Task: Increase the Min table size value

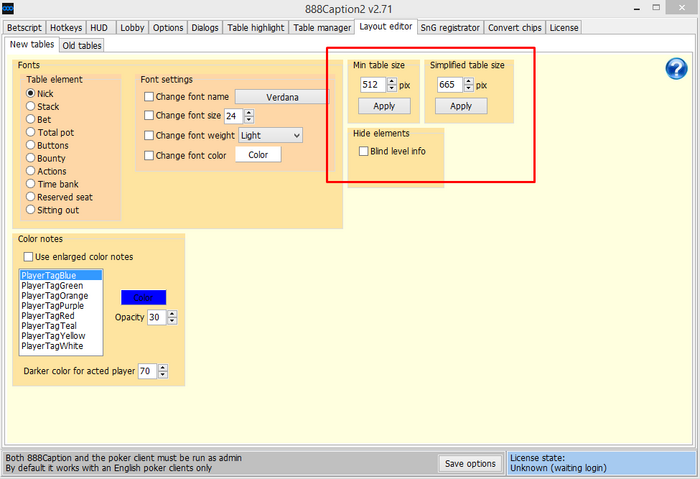Action: click(392, 81)
